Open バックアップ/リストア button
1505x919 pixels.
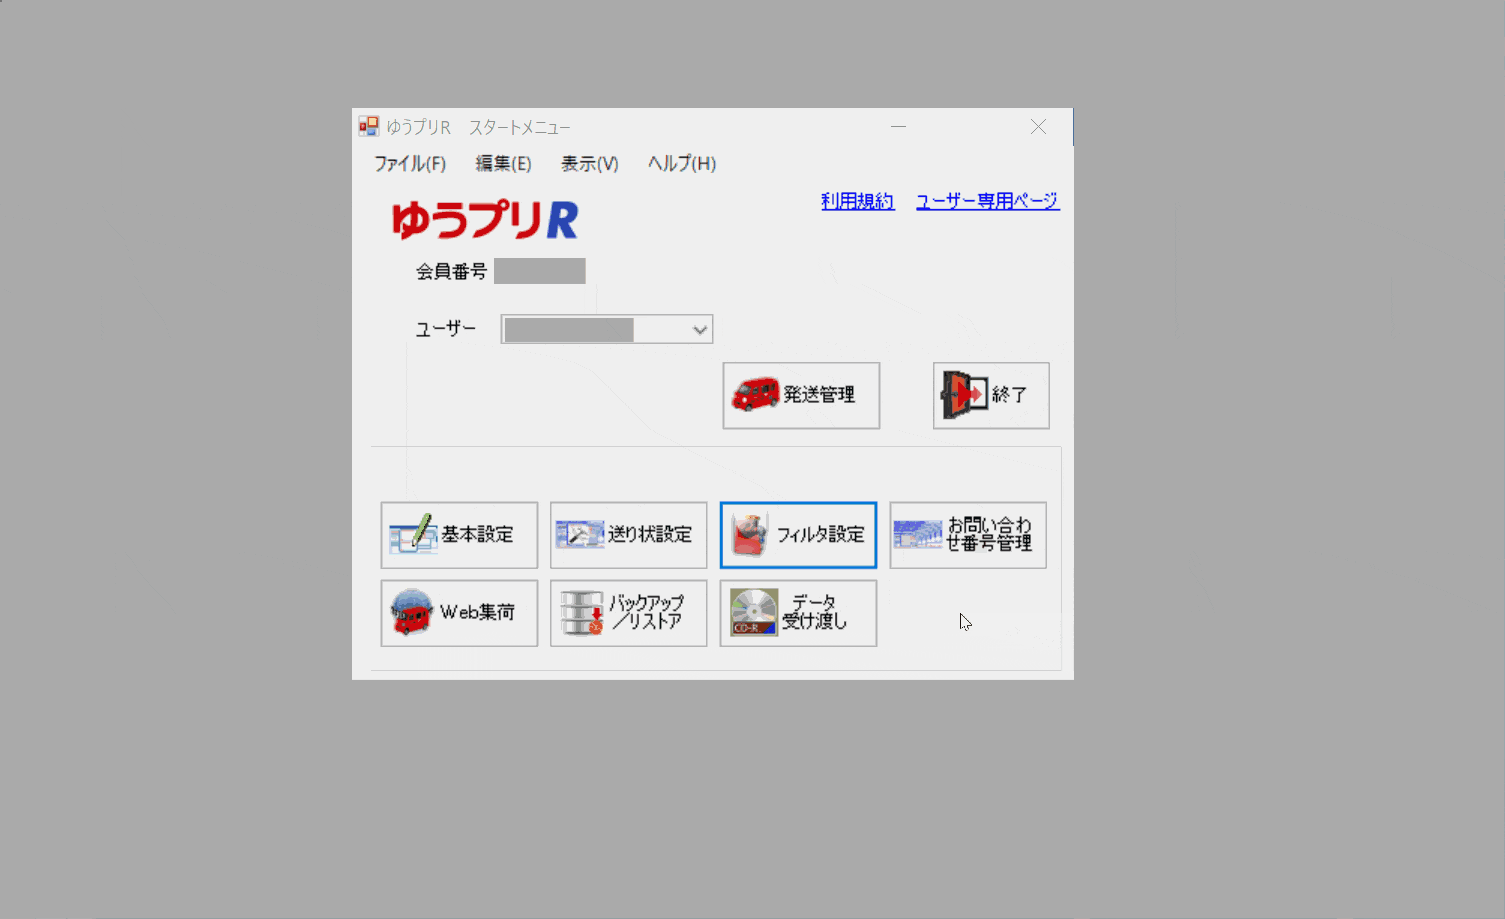click(x=628, y=613)
